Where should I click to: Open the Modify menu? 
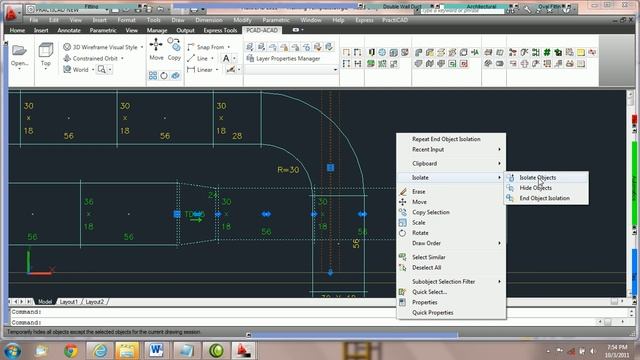pyautogui.click(x=242, y=20)
